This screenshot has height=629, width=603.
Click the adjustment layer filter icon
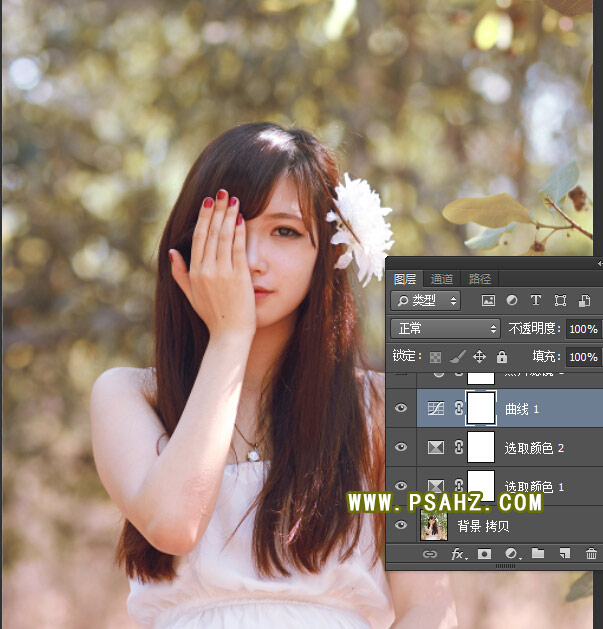[512, 300]
